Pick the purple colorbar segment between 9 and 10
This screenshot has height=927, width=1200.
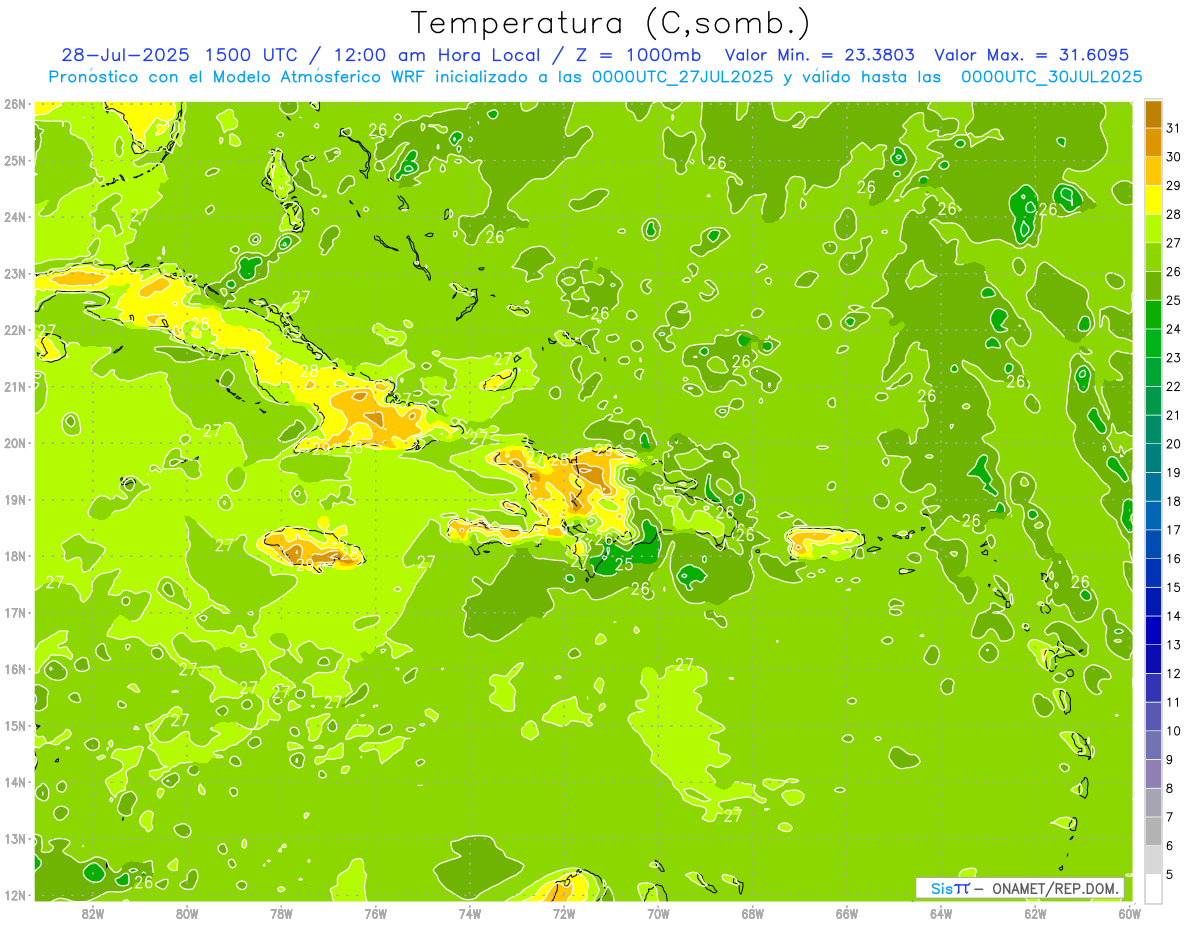1153,745
